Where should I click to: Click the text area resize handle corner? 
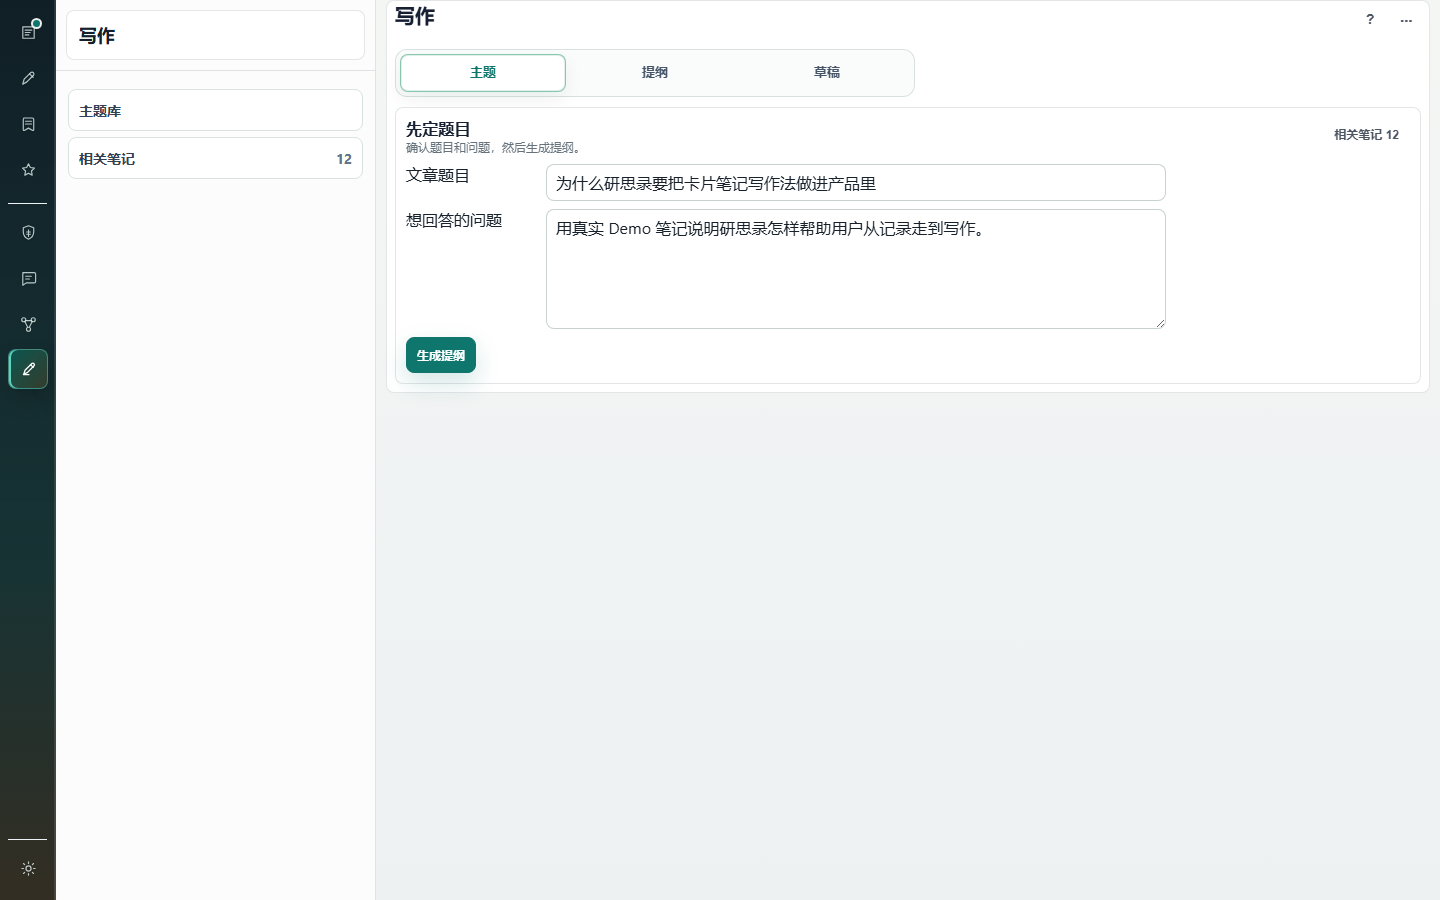(x=1160, y=323)
